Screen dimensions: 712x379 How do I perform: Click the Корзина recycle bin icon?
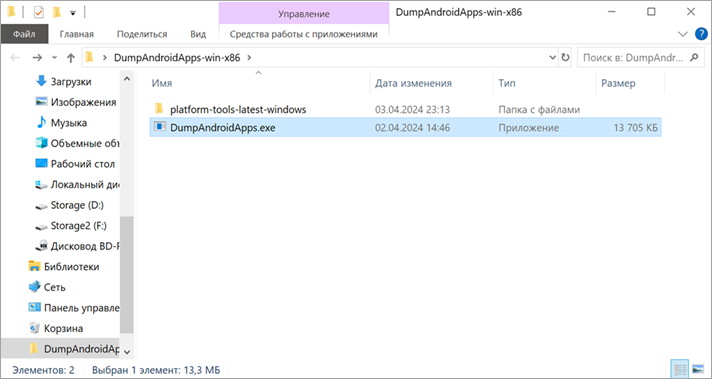(35, 328)
